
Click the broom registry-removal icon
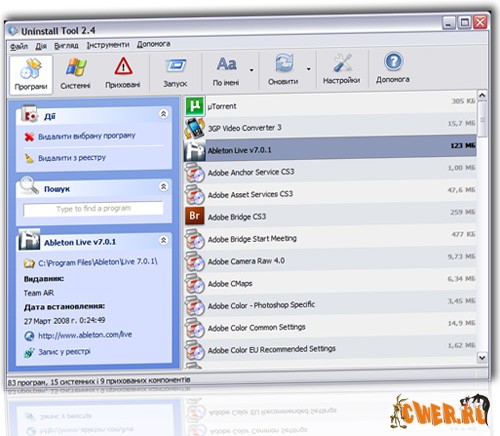point(29,158)
